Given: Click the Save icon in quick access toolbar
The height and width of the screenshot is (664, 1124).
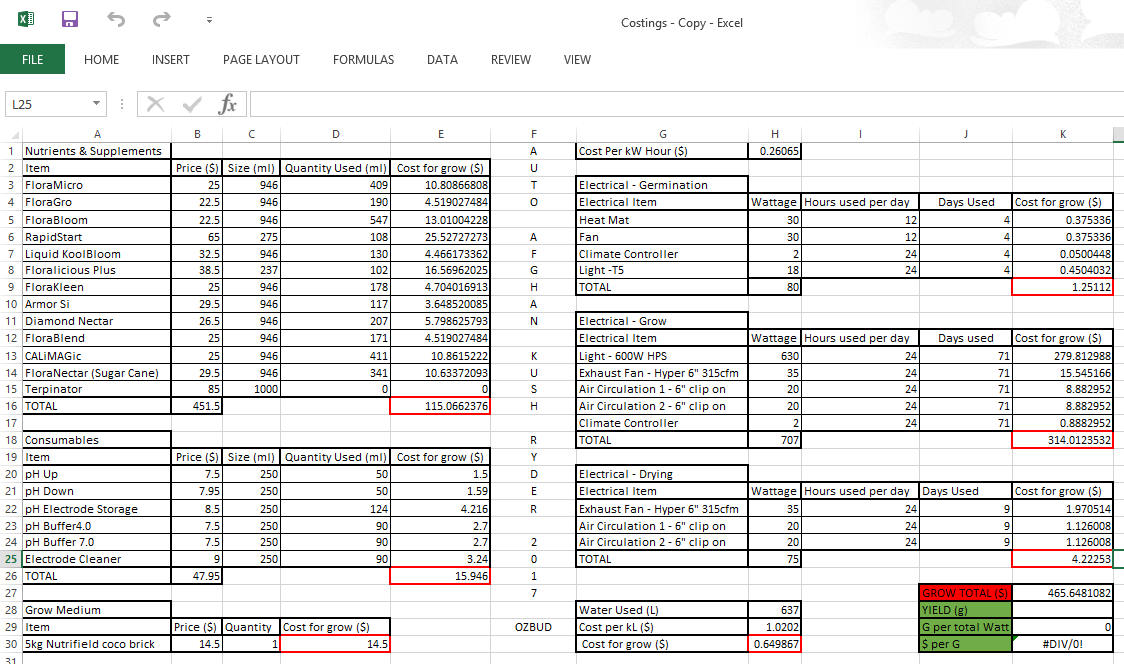Looking at the screenshot, I should [x=70, y=19].
